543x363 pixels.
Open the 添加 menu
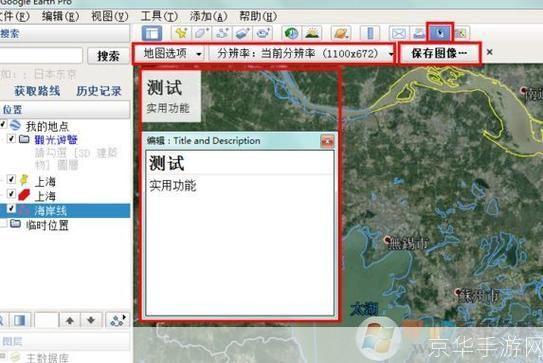coord(208,16)
